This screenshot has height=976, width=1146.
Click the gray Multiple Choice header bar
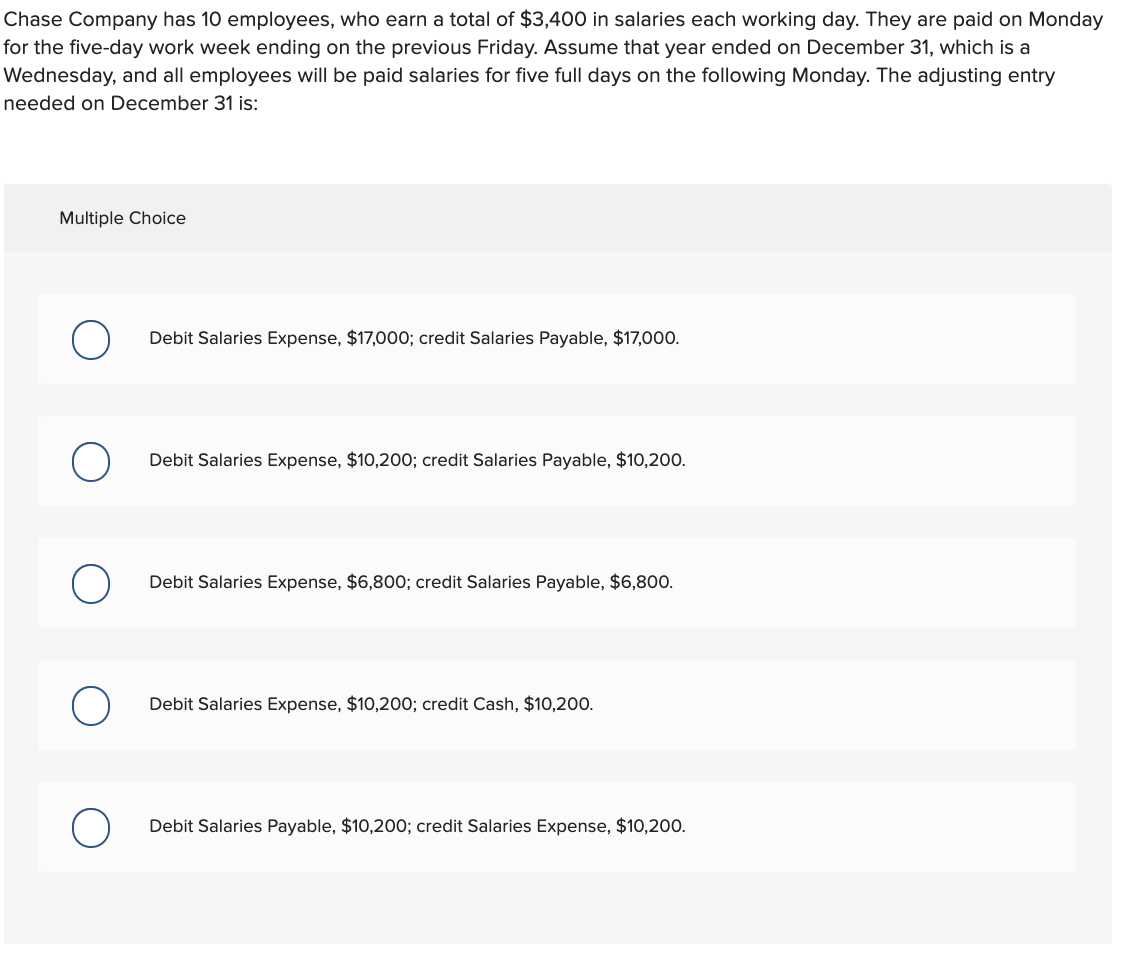pyautogui.click(x=558, y=219)
